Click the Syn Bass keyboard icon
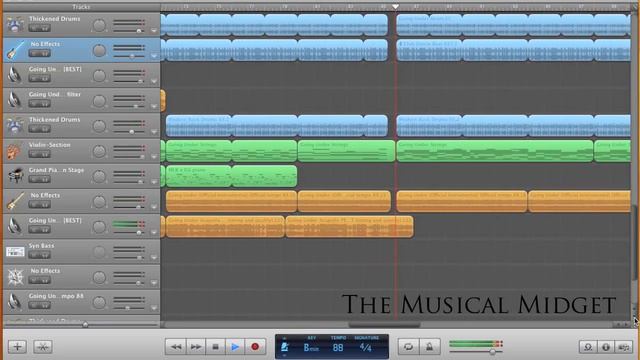 (x=15, y=251)
